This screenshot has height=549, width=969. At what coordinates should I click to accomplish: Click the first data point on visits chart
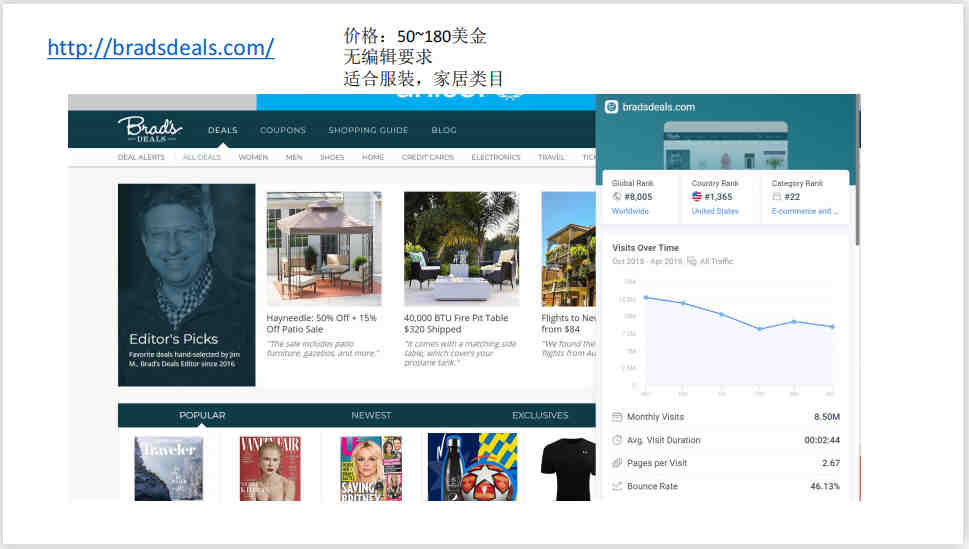coord(646,298)
